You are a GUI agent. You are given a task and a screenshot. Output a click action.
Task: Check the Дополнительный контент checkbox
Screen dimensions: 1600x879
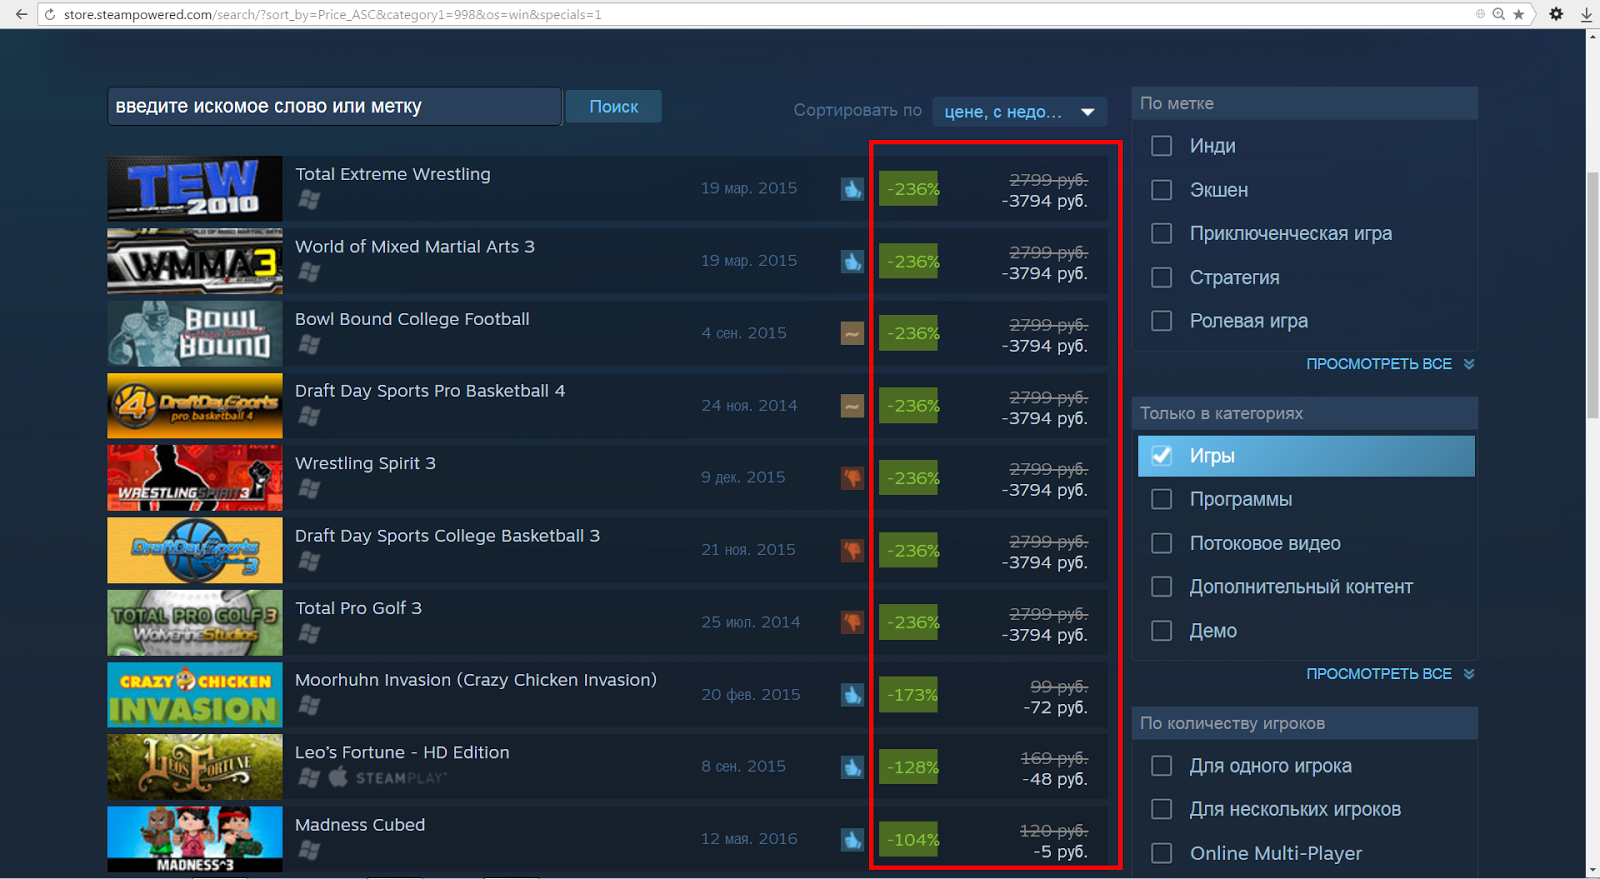coord(1161,587)
